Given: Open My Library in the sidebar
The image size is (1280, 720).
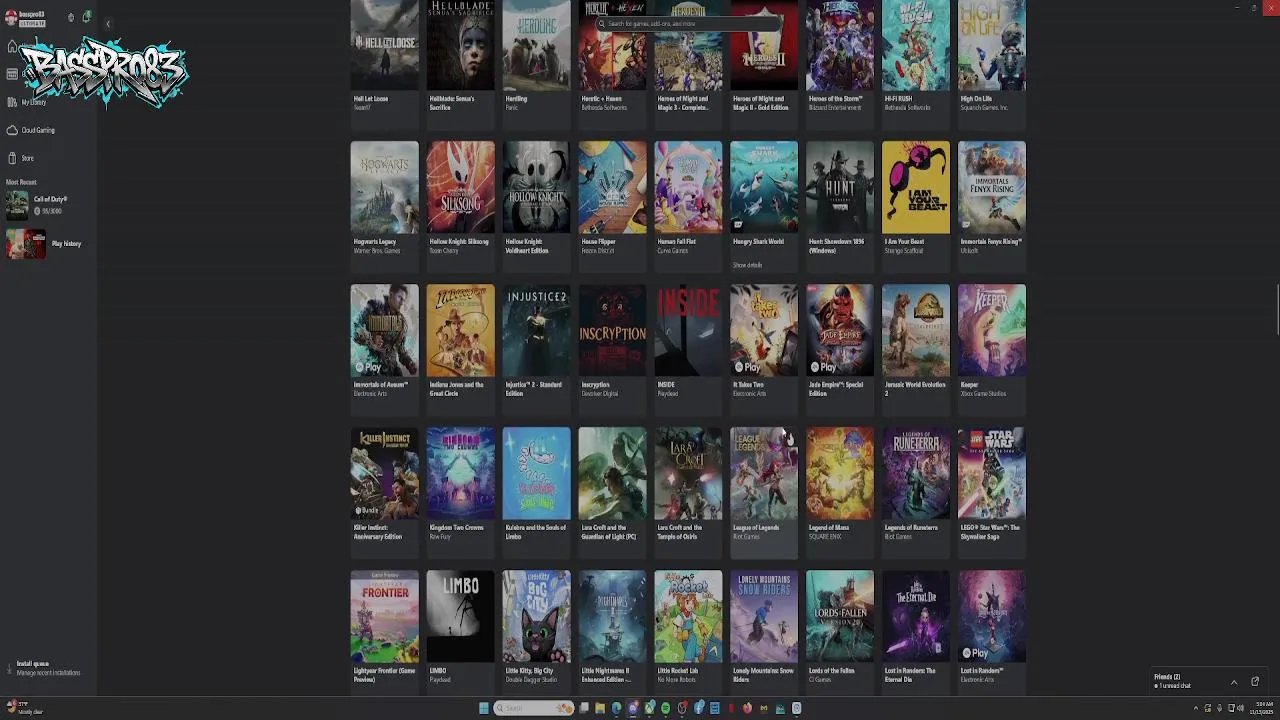Looking at the screenshot, I should coord(34,102).
